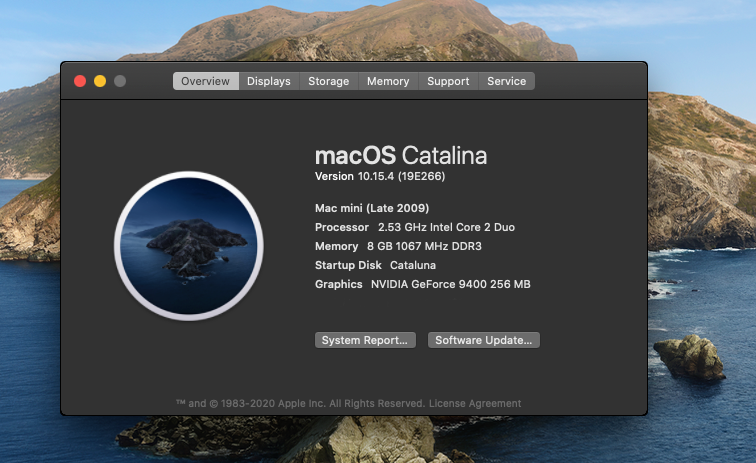Screen dimensions: 756x463
Task: Click the Mac mini (Late 2009) text
Action: click(372, 208)
